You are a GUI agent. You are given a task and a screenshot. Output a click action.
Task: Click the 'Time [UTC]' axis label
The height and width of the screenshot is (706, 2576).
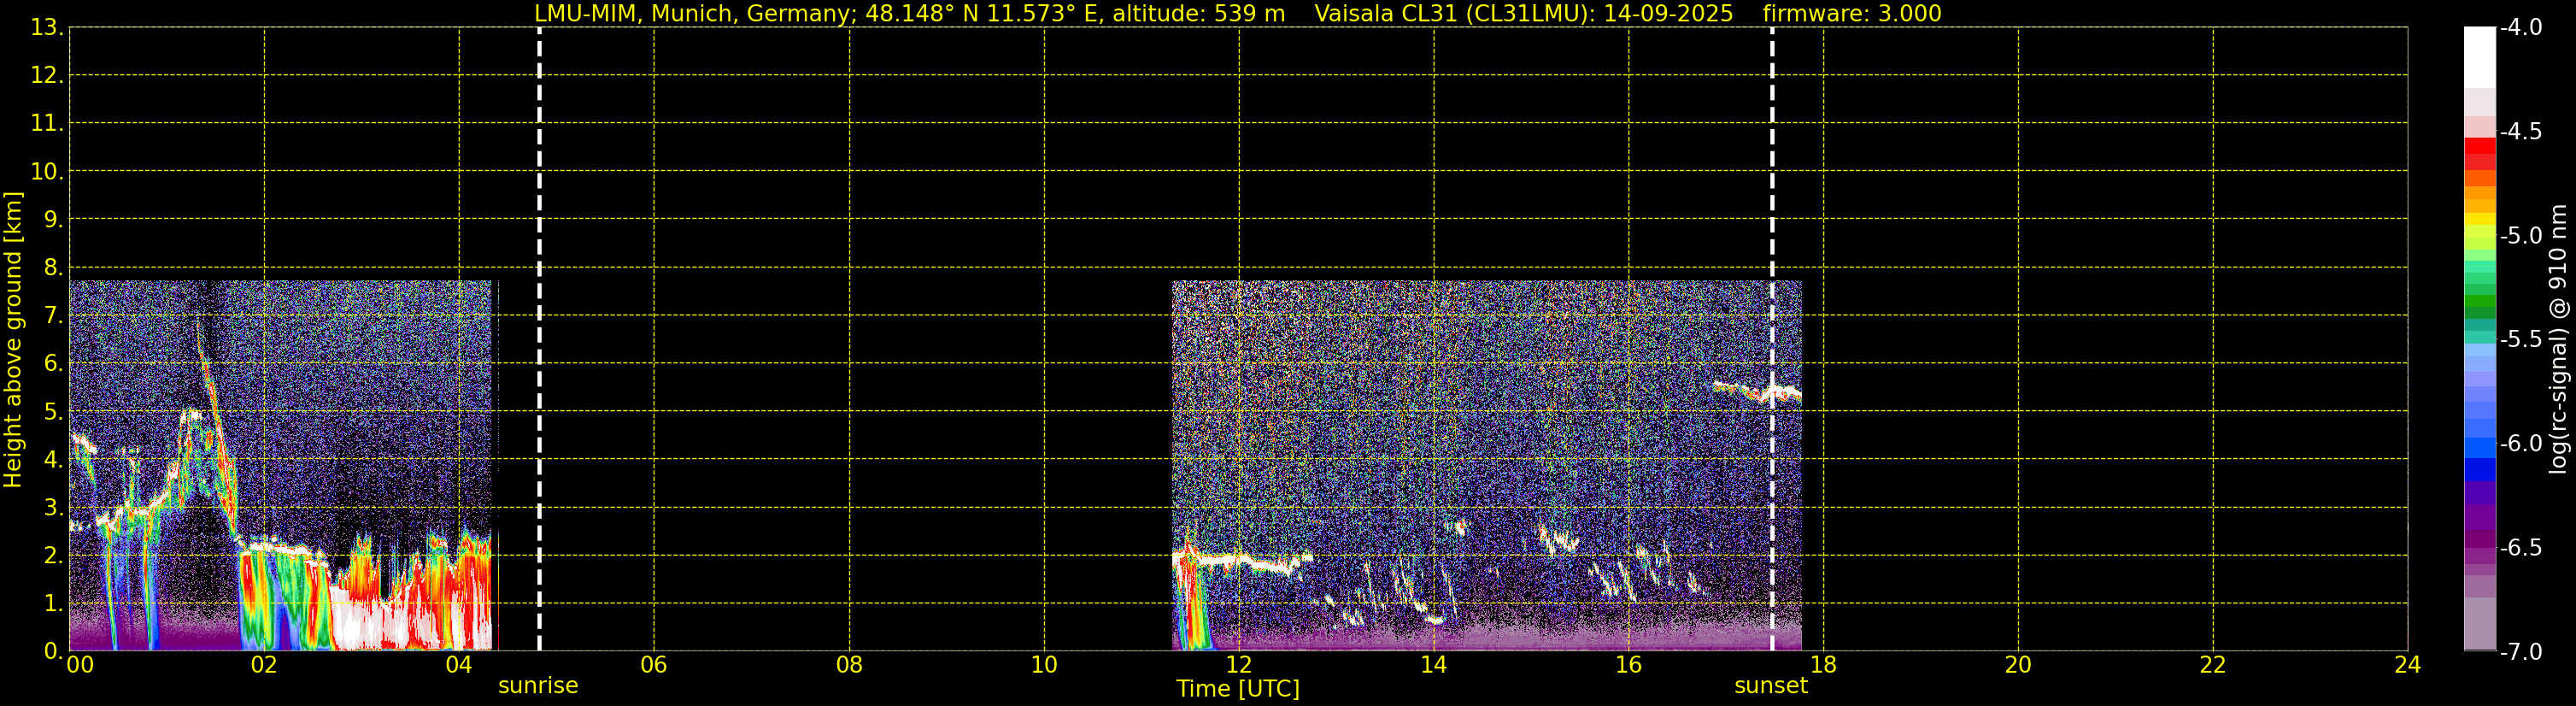tap(1238, 689)
